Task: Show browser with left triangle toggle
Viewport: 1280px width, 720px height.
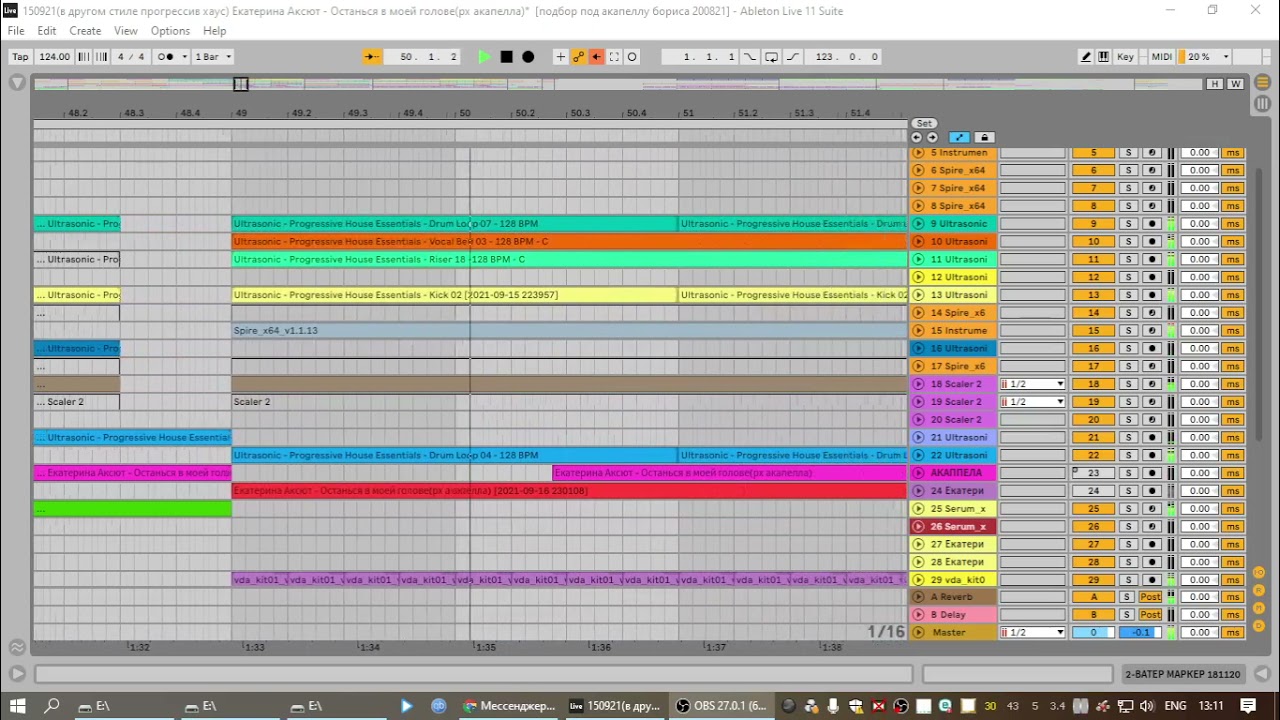Action: pos(17,84)
